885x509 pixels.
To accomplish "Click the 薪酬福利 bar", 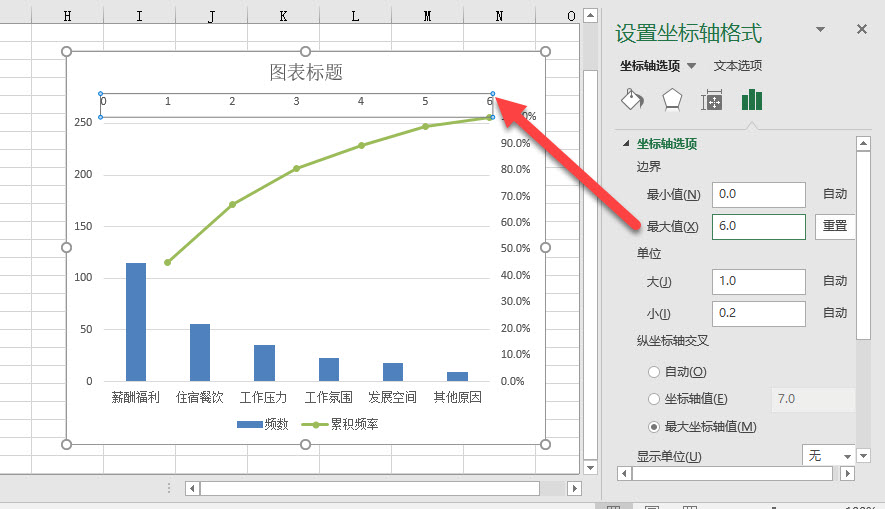I will [x=136, y=322].
